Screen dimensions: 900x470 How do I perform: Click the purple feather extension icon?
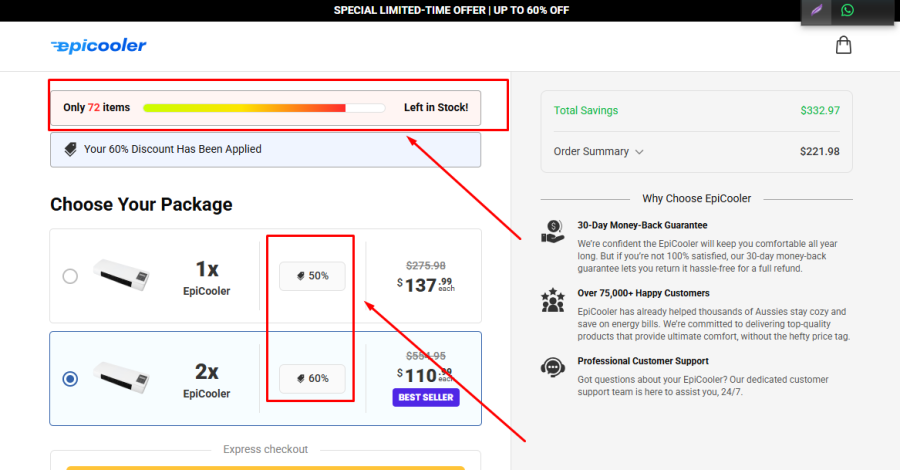click(x=817, y=10)
